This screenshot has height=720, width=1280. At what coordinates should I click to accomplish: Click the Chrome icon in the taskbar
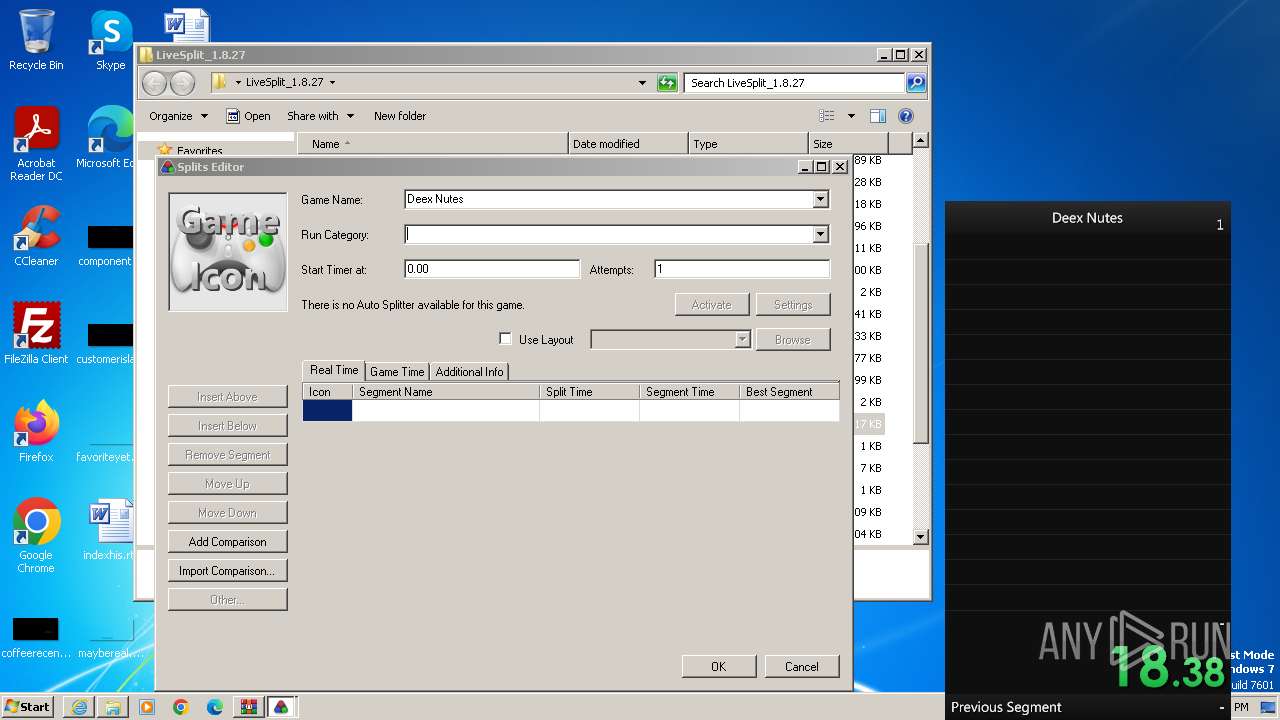coord(181,707)
